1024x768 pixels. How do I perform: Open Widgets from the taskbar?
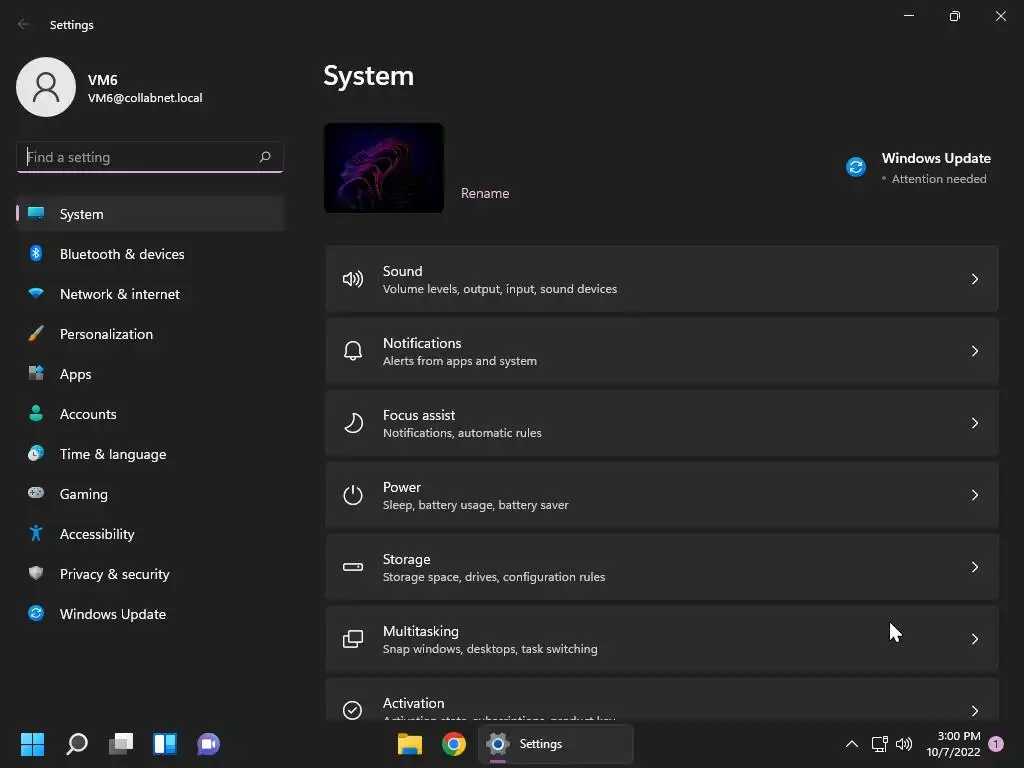(x=165, y=744)
